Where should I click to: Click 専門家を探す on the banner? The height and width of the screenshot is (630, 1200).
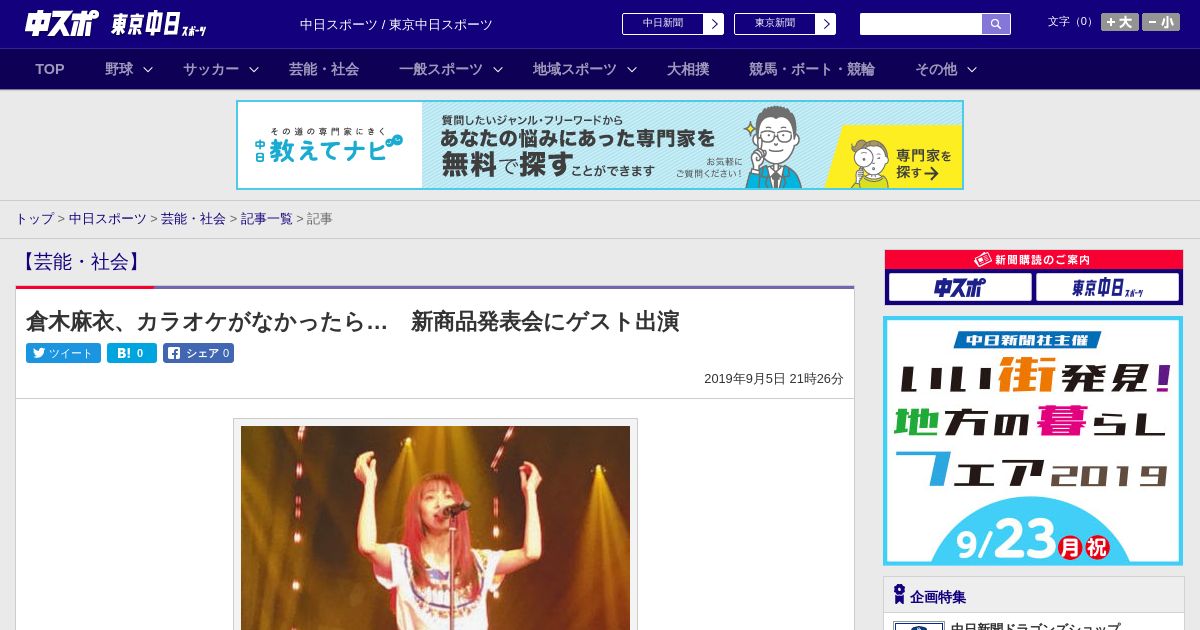(922, 163)
